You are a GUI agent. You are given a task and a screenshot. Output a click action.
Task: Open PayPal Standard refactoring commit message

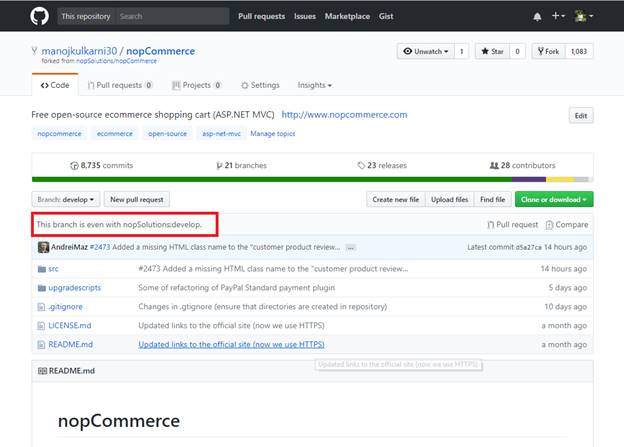pyautogui.click(x=236, y=288)
